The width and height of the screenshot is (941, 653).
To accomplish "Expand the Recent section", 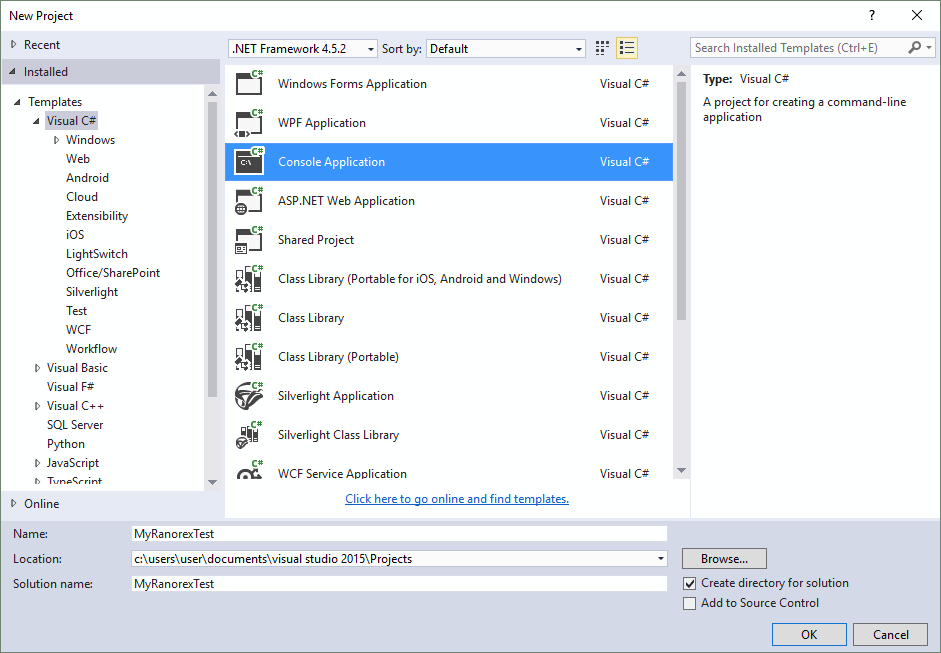I will point(14,44).
